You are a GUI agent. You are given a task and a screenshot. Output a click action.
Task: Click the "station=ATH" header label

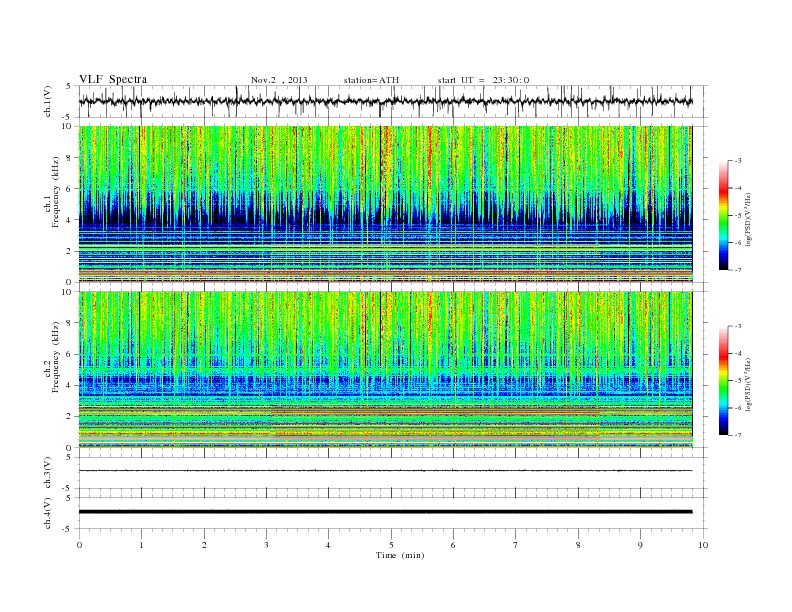click(371, 80)
